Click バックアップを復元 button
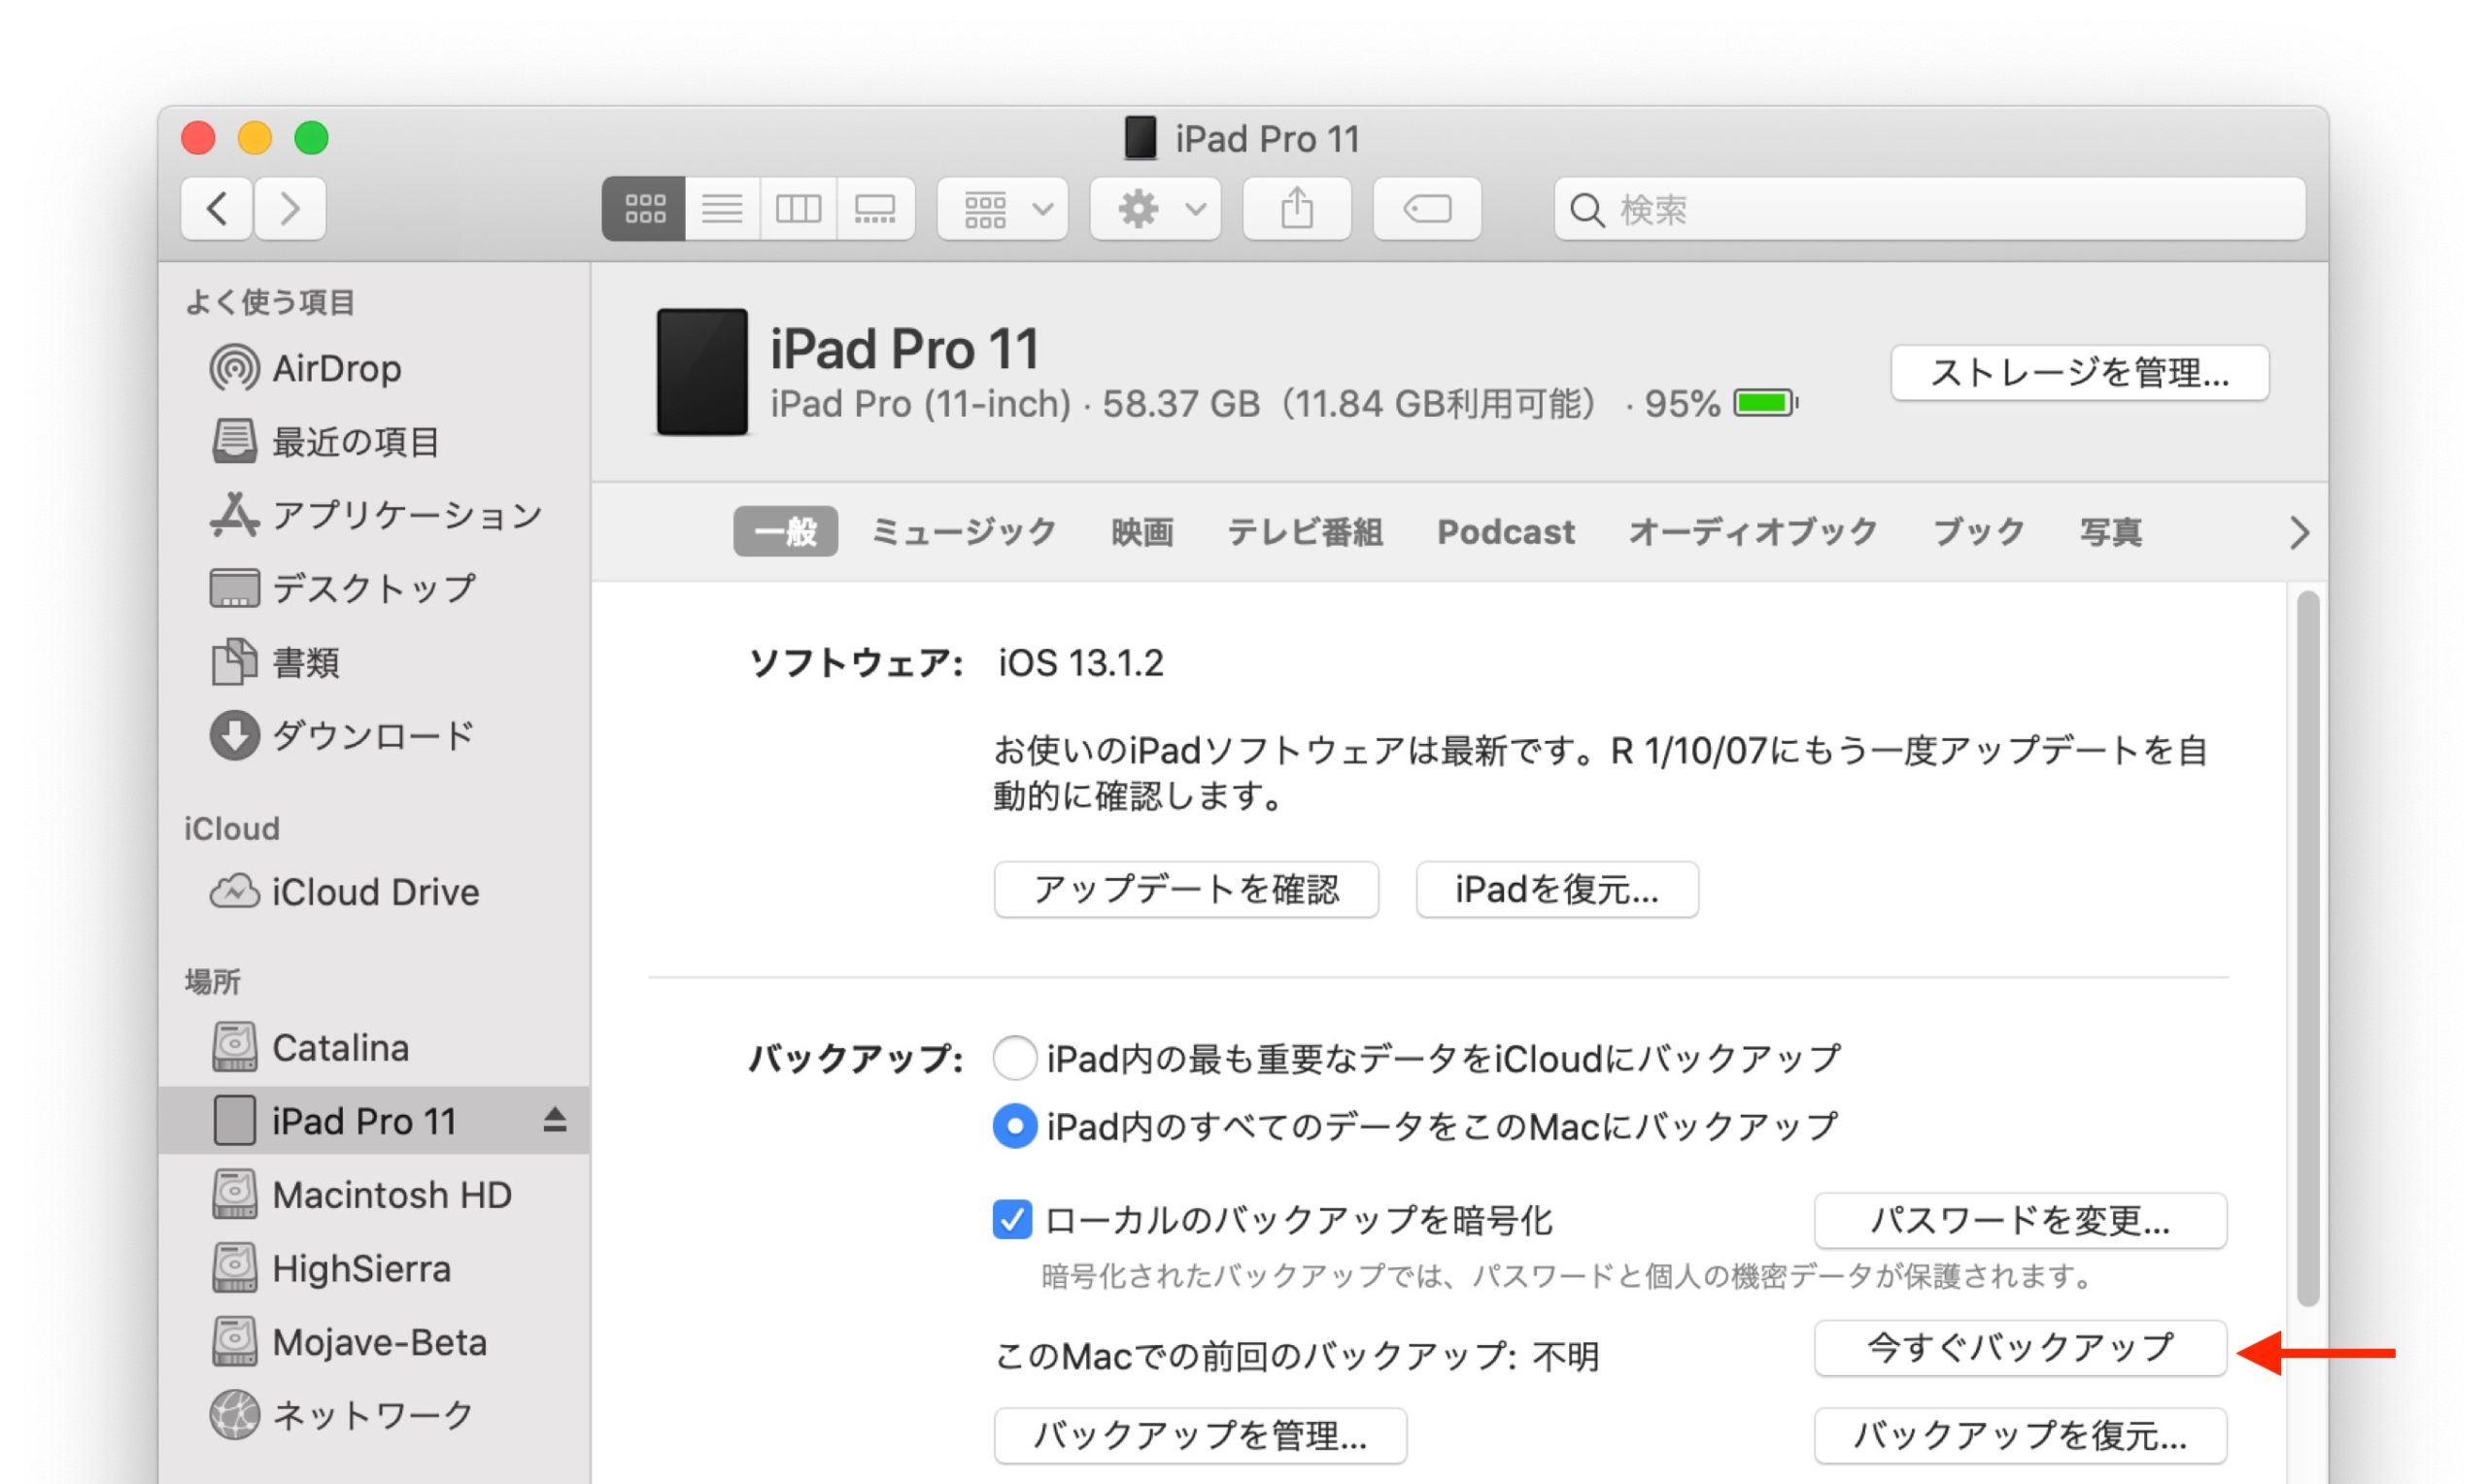The width and height of the screenshot is (2487, 1484). [2020, 1436]
